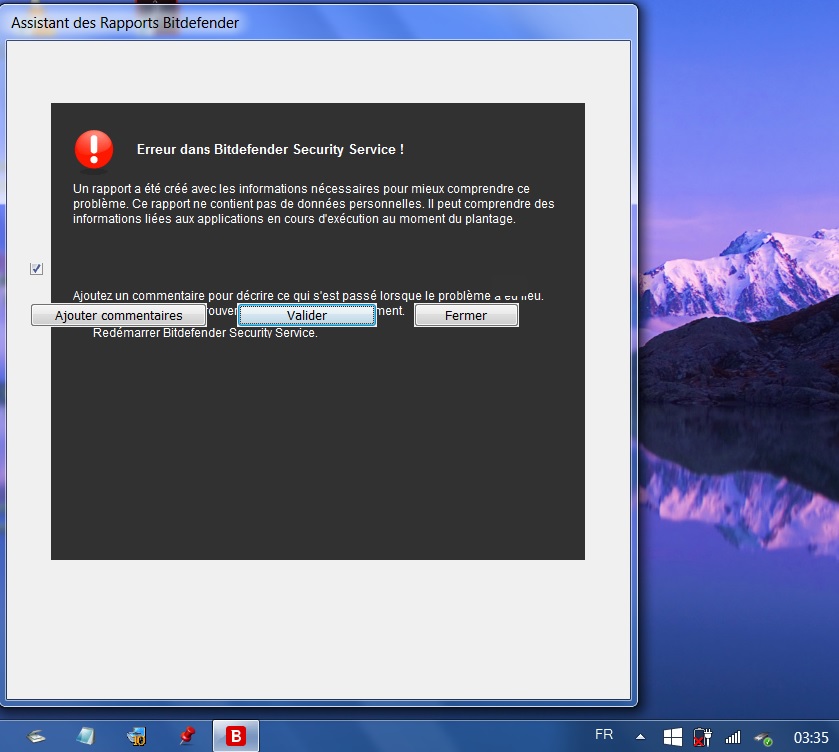Click the text 'Redémarrer Bitdefender Security Service.'
This screenshot has width=839, height=752.
[205, 333]
